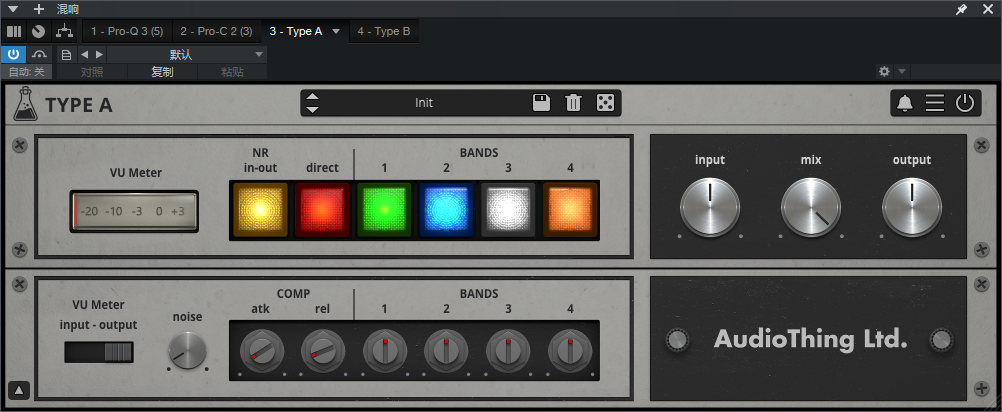Click the COMP atk knob
Image resolution: width=1002 pixels, height=412 pixels.
pos(261,351)
